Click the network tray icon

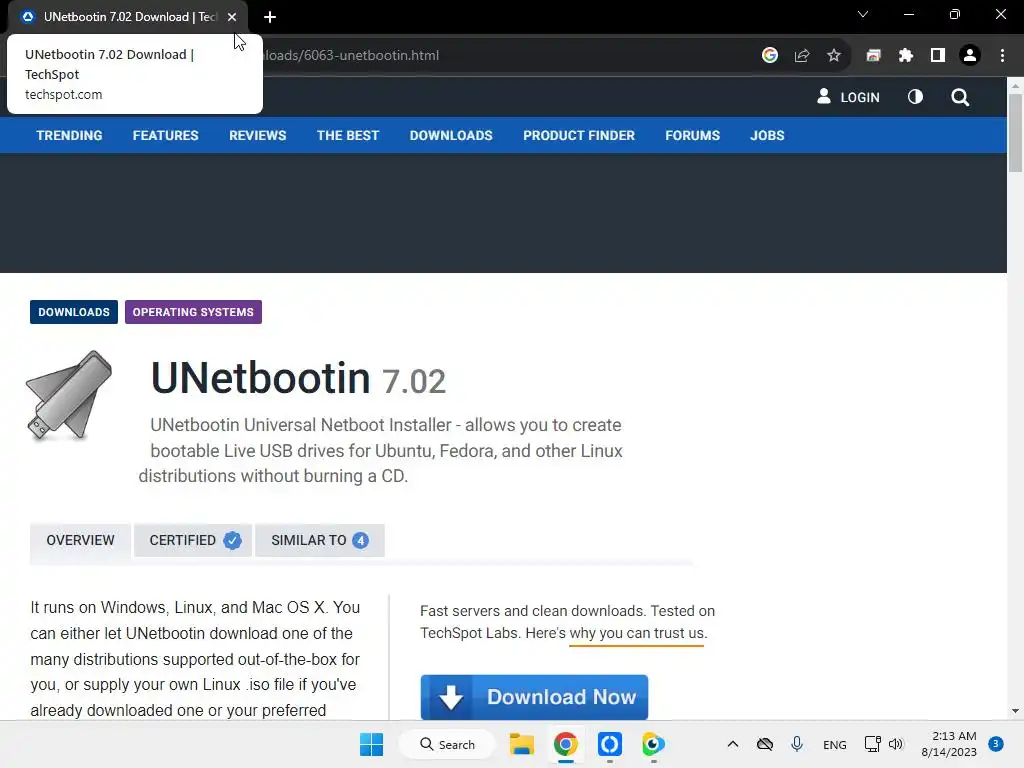click(872, 744)
